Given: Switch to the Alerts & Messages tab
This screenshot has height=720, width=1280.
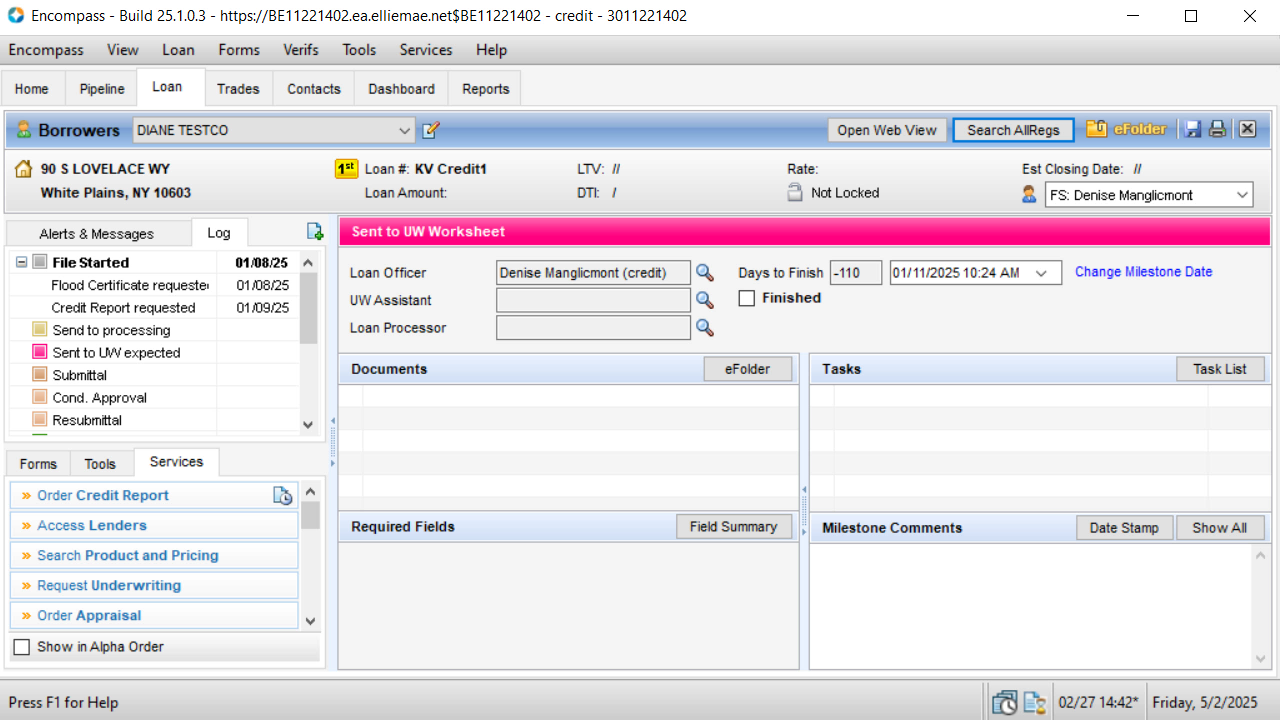Looking at the screenshot, I should [x=97, y=233].
